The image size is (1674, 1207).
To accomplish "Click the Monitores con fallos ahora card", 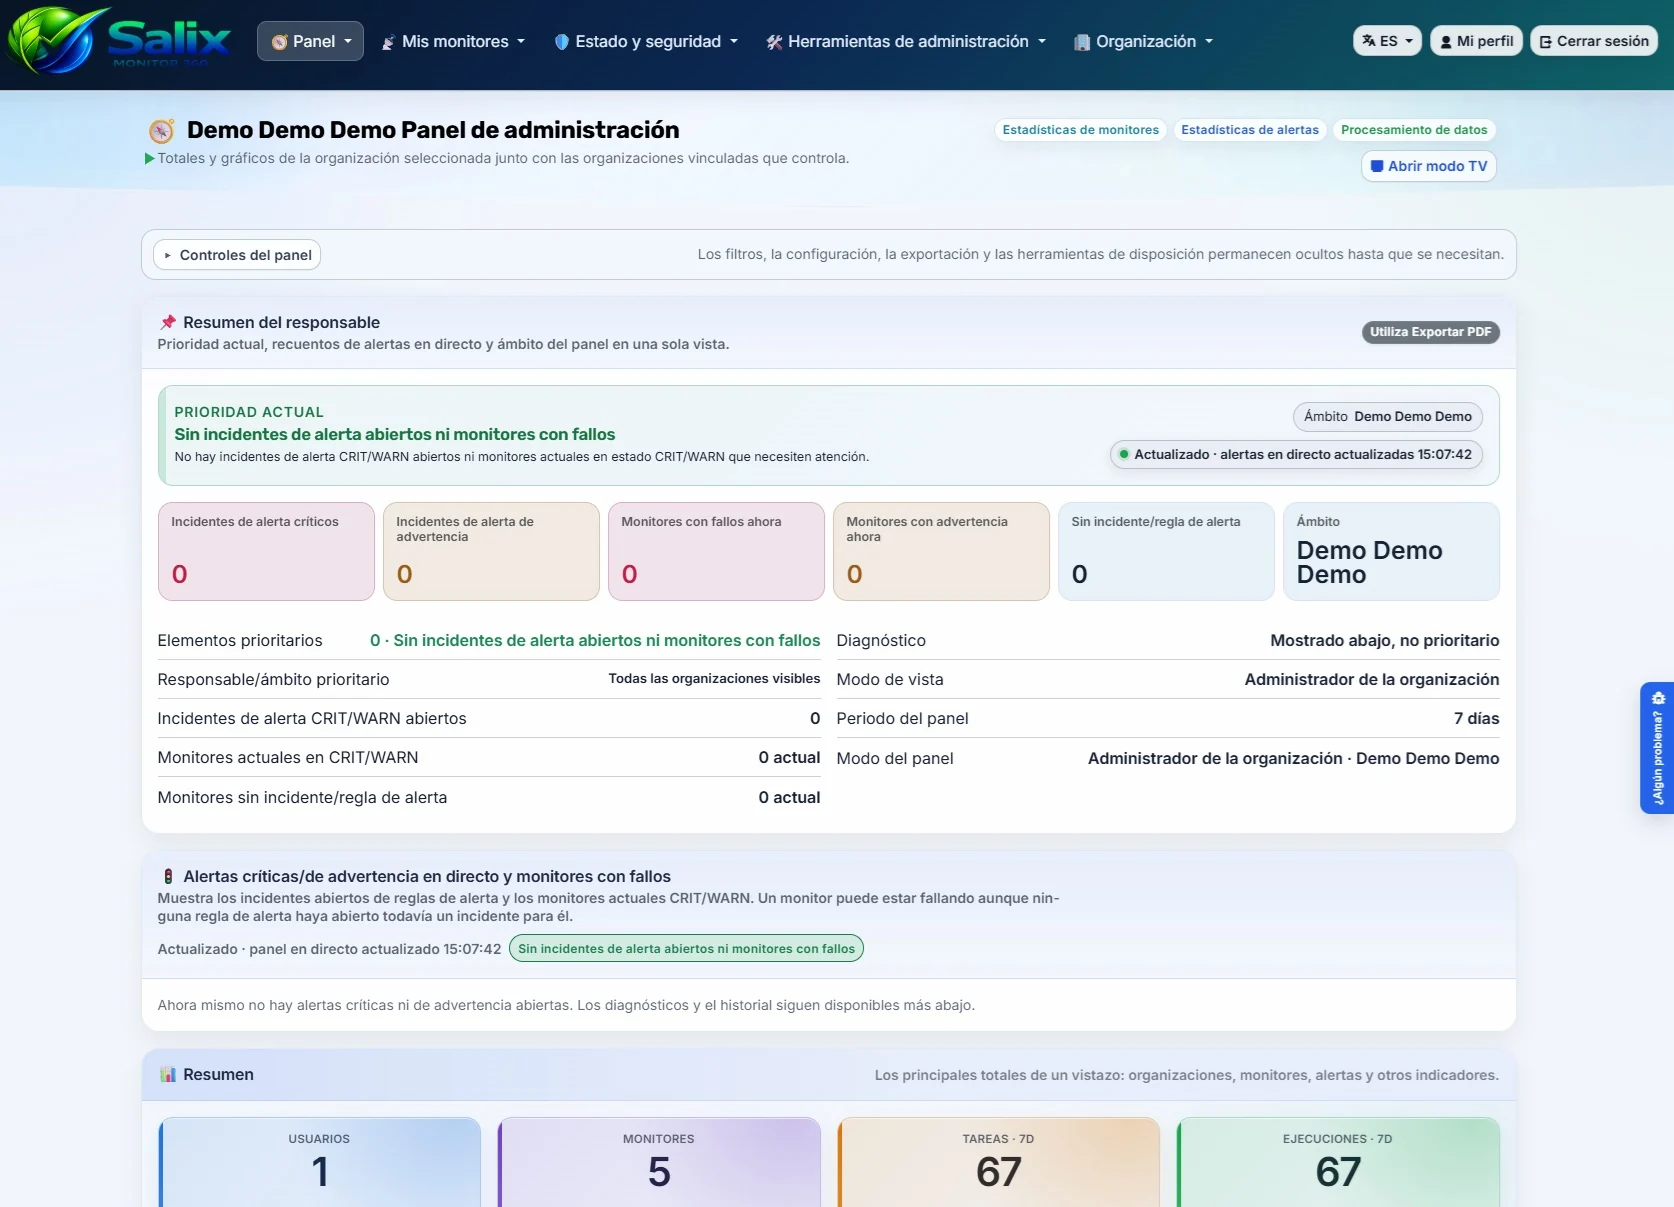I will (x=716, y=551).
